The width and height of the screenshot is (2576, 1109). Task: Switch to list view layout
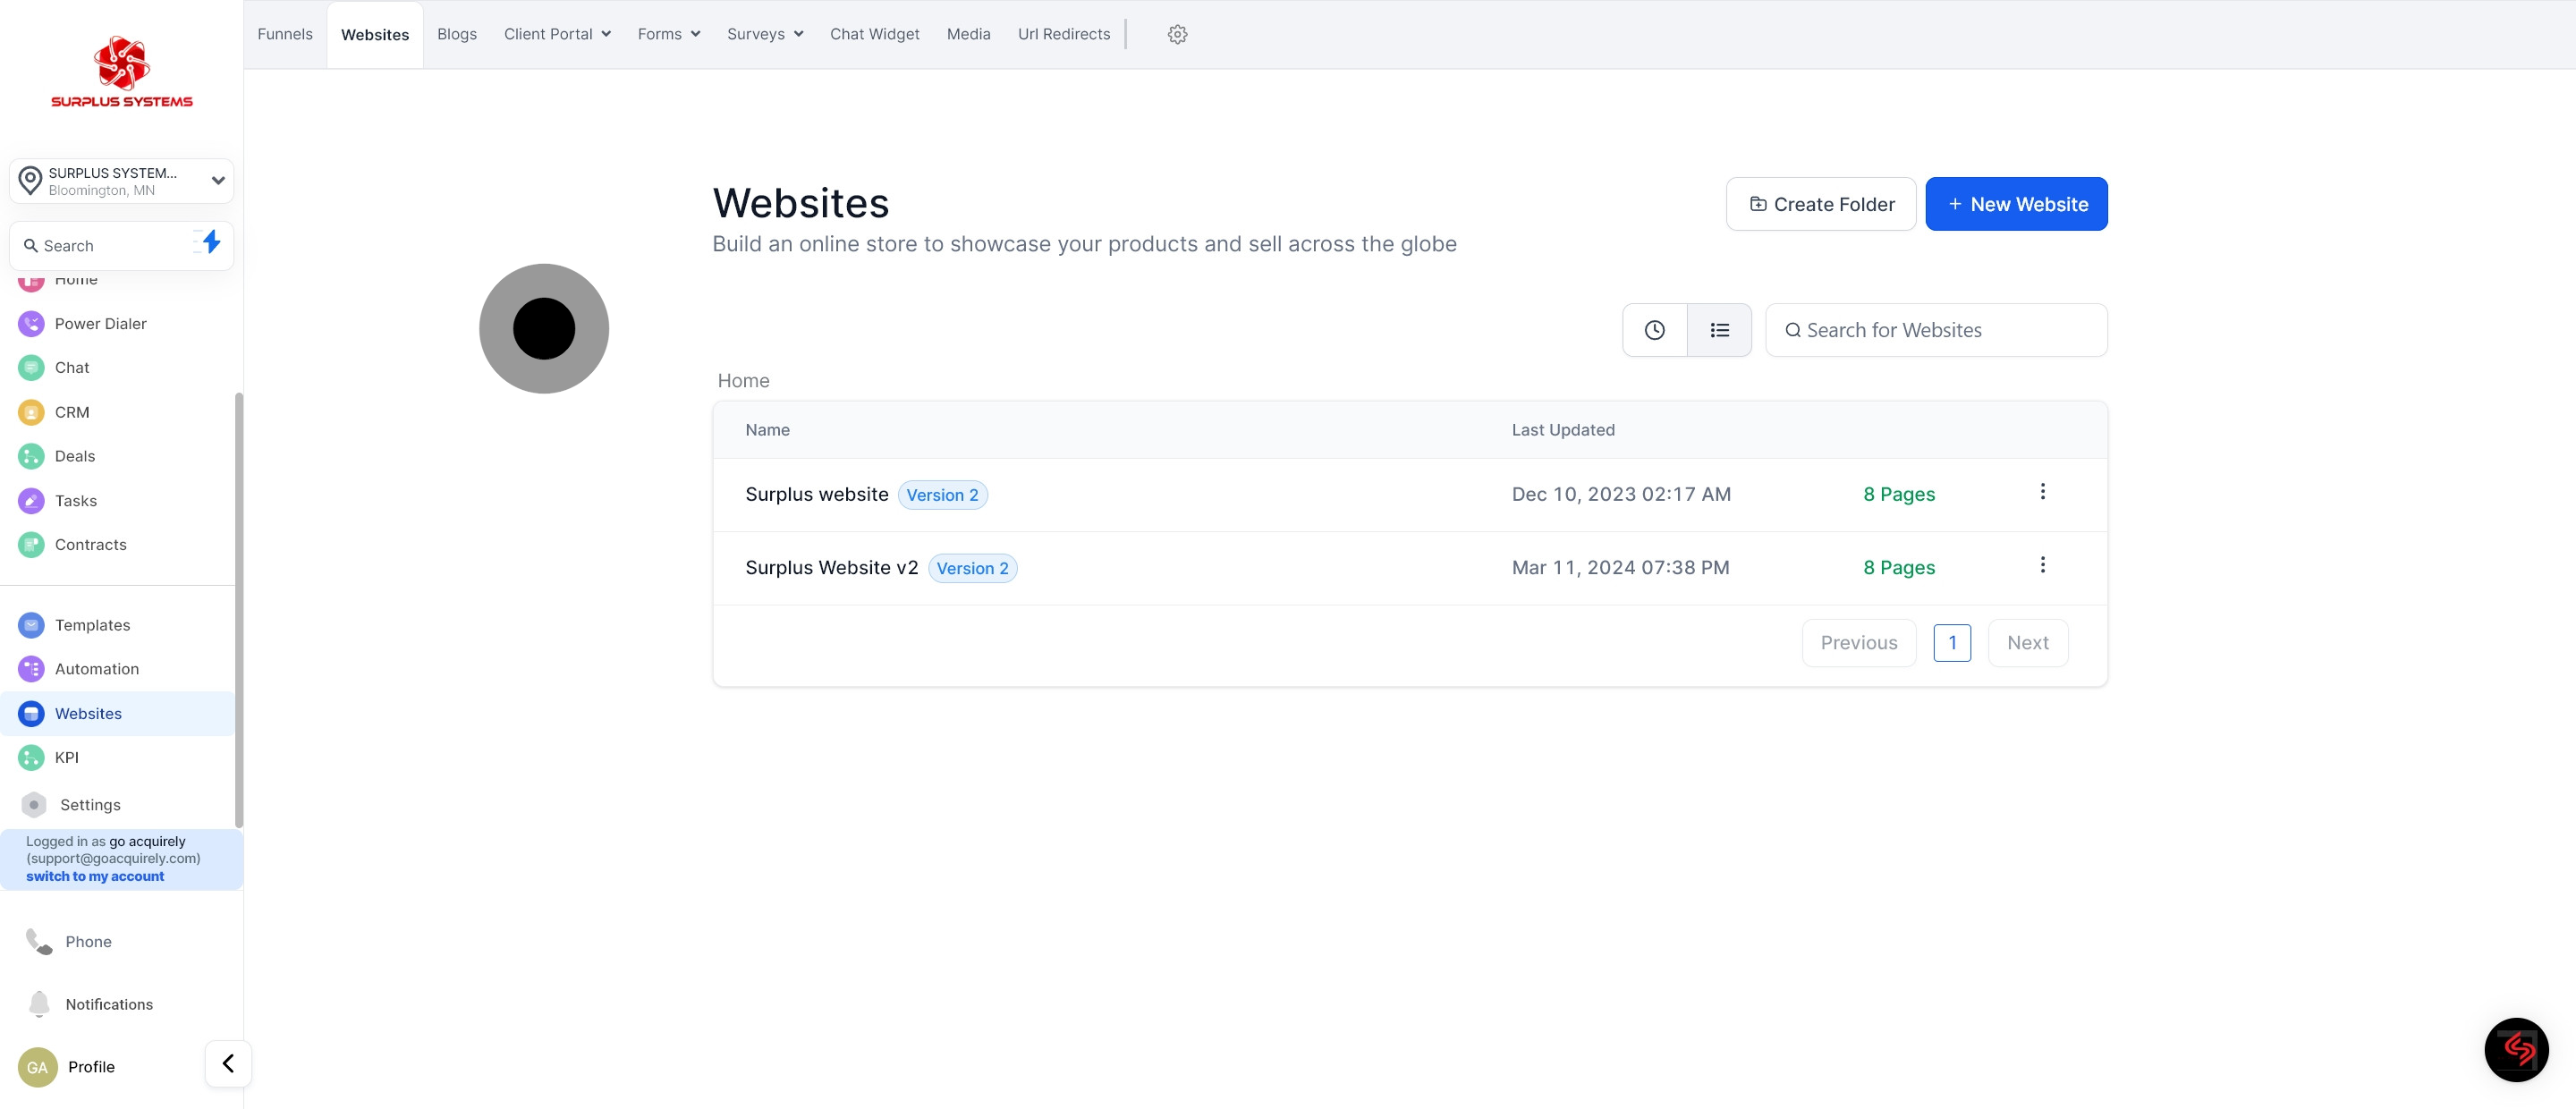(1719, 330)
